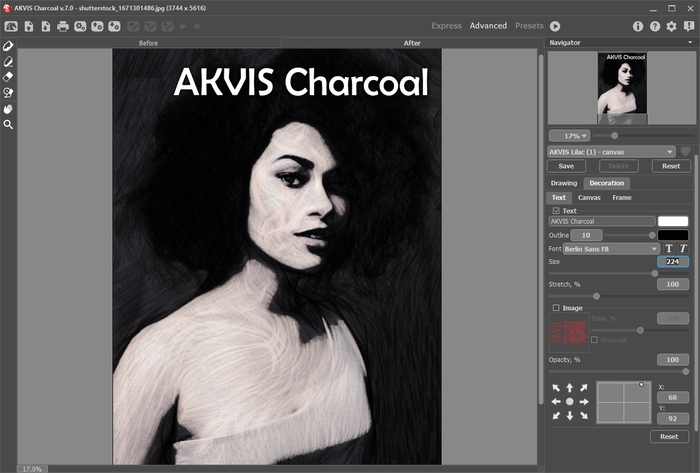Center text position dot
This screenshot has width=700, height=473.
coord(570,402)
